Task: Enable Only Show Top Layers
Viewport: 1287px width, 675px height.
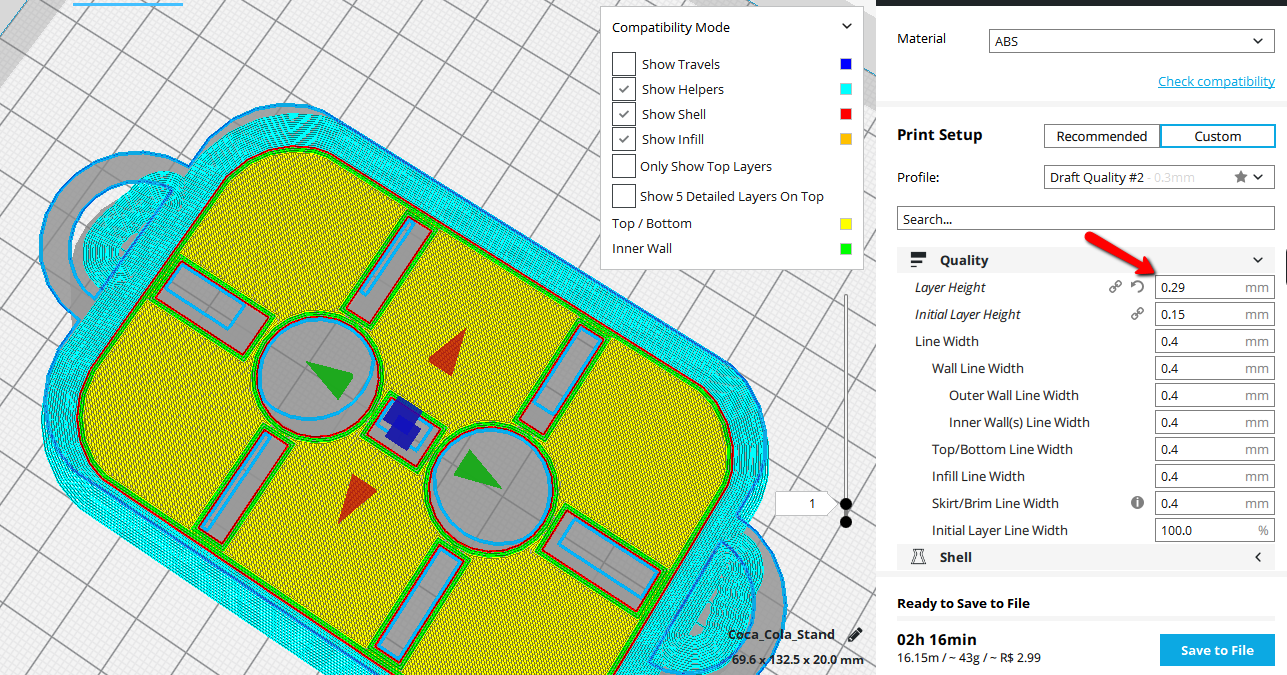Action: pyautogui.click(x=624, y=166)
